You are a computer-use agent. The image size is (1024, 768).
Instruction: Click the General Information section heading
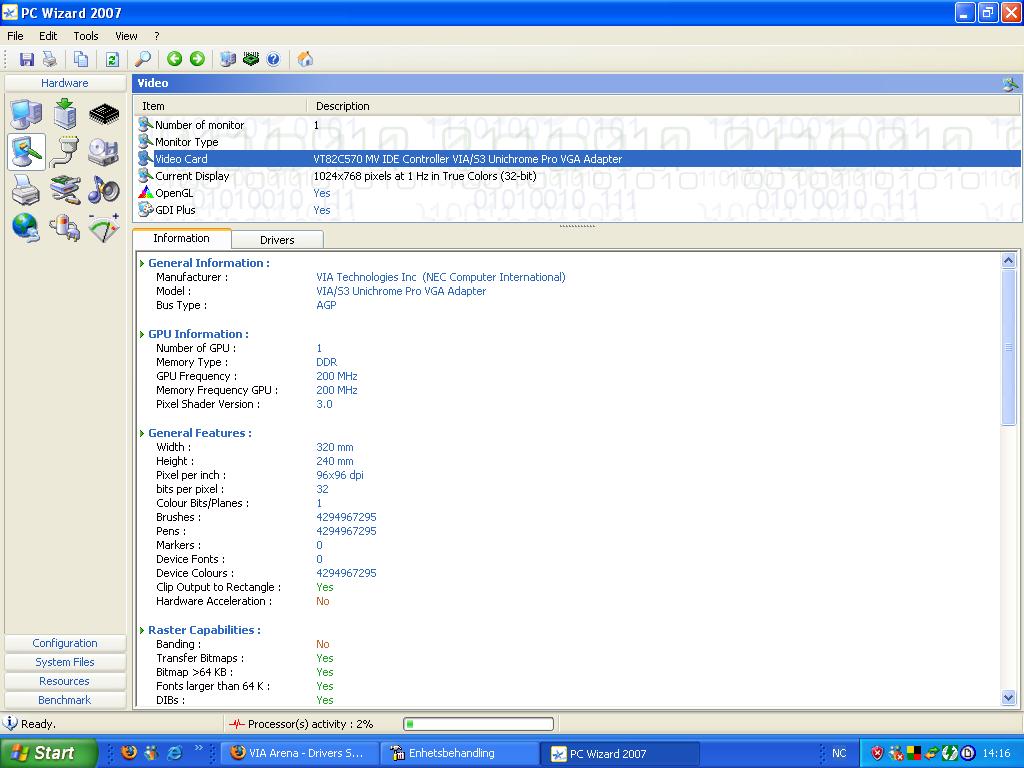pyautogui.click(x=208, y=263)
